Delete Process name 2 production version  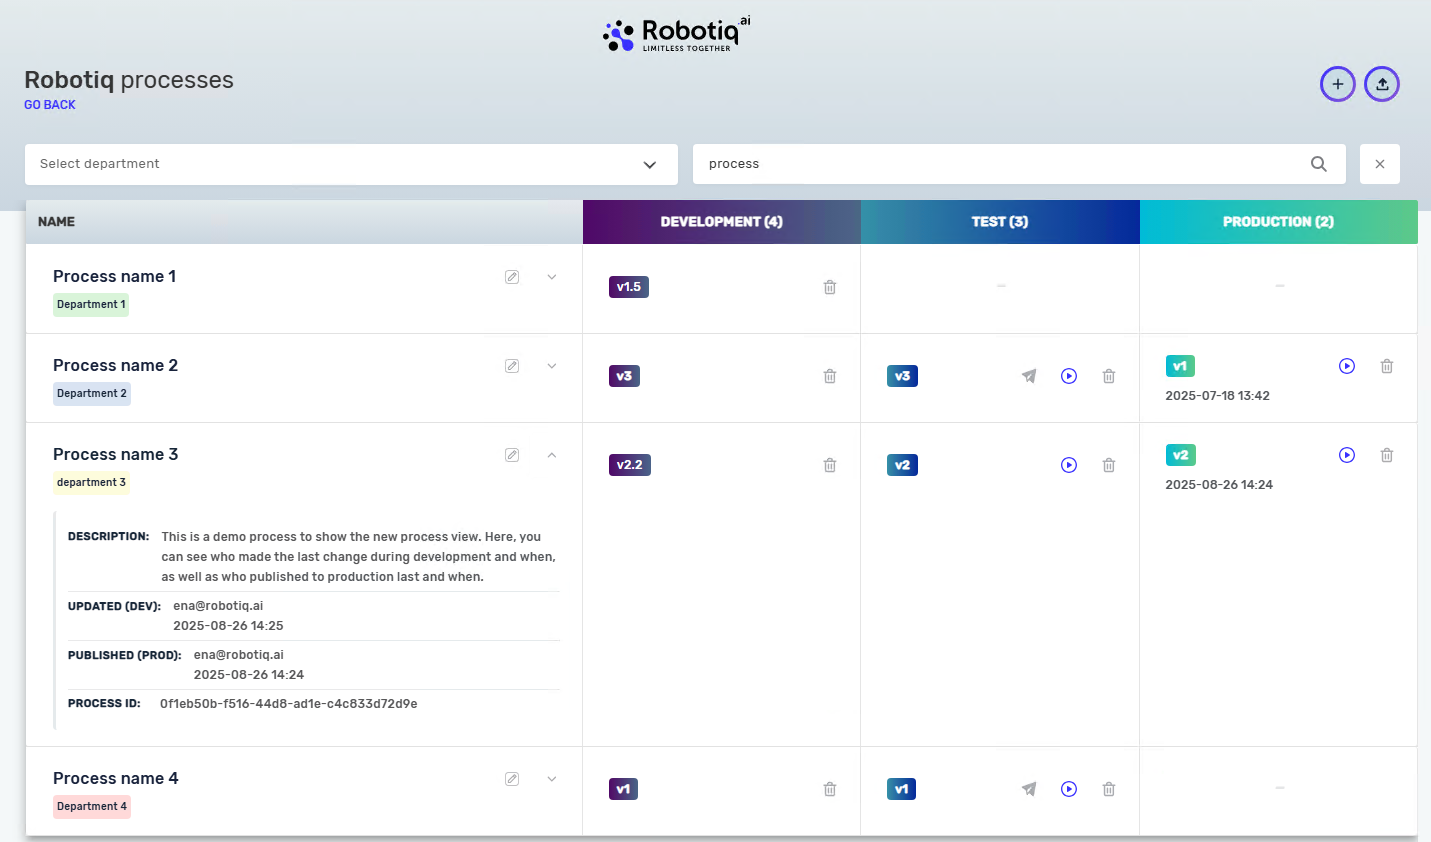point(1387,366)
